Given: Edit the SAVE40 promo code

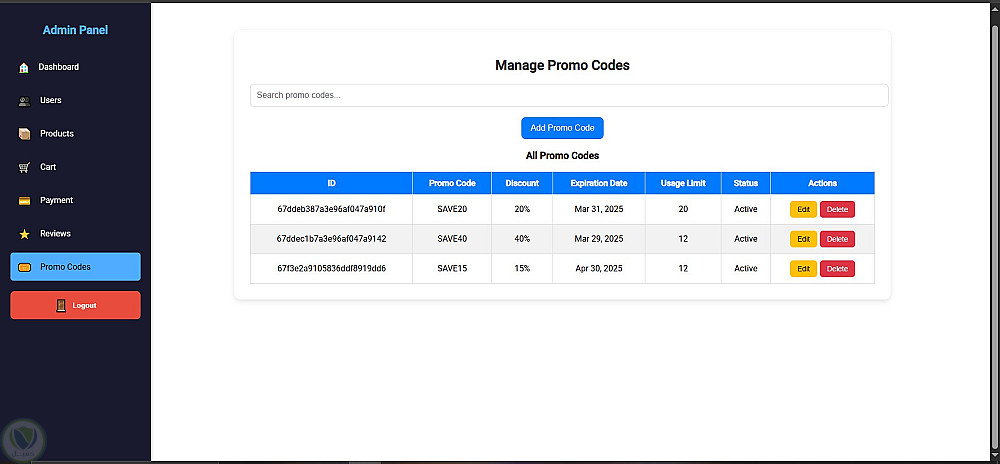Looking at the screenshot, I should (803, 239).
